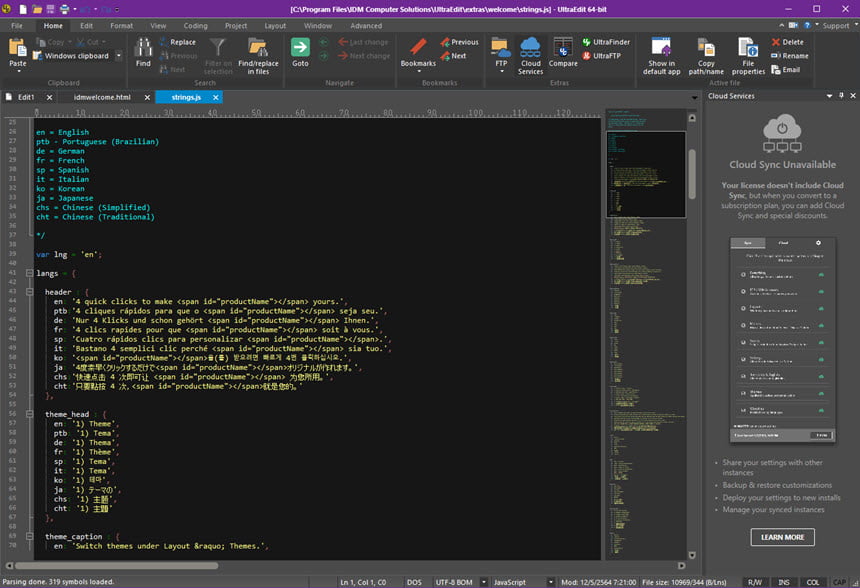This screenshot has width=860, height=588.
Task: Close the strings.js tab
Action: tap(216, 97)
